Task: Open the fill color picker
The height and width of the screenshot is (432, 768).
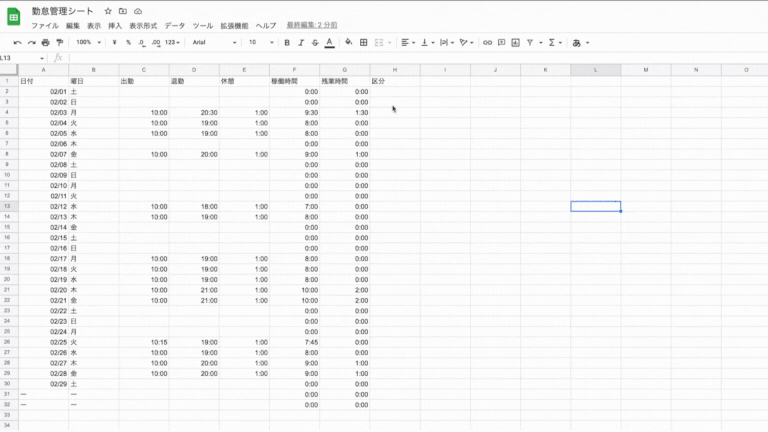Action: [x=348, y=43]
